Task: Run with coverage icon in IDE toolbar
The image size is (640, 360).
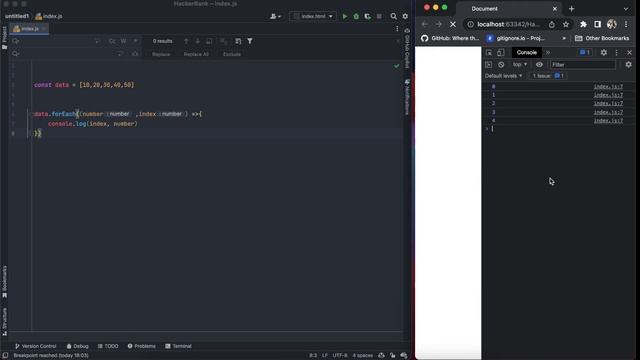Action: pyautogui.click(x=367, y=16)
